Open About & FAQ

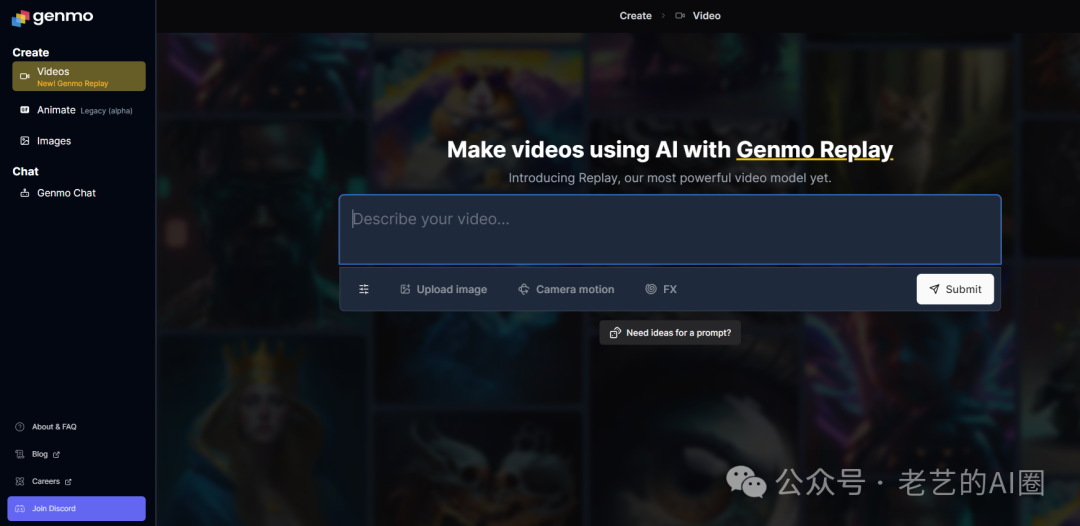click(46, 427)
